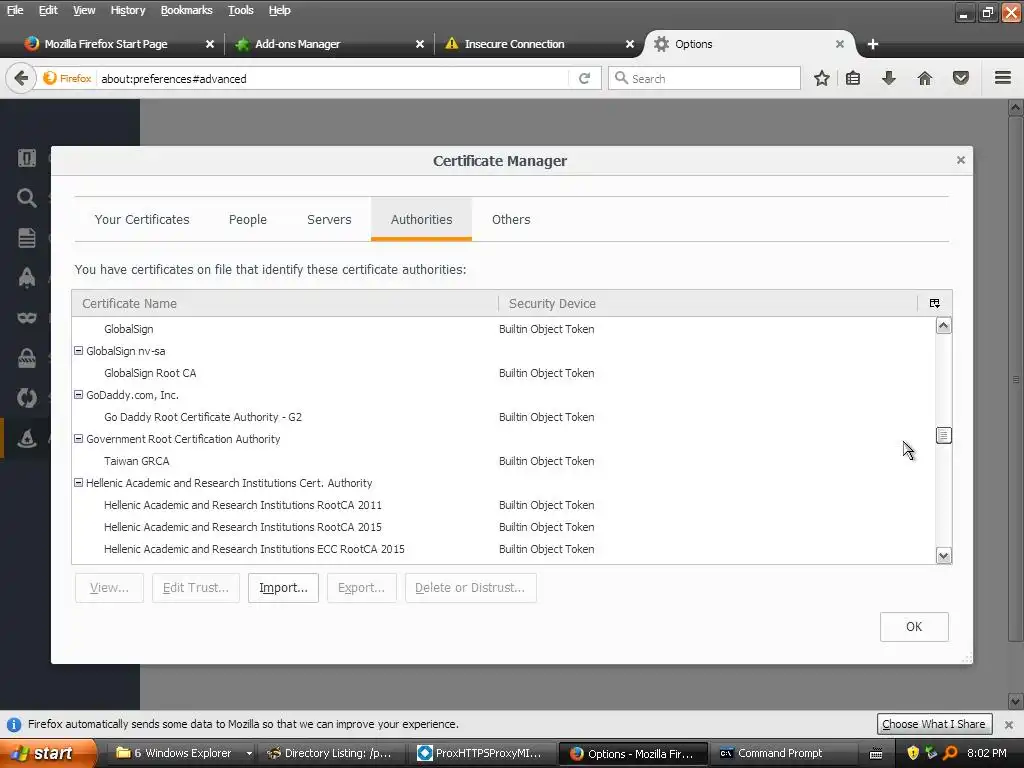Reload the current page
1024x768 pixels.
click(x=584, y=78)
